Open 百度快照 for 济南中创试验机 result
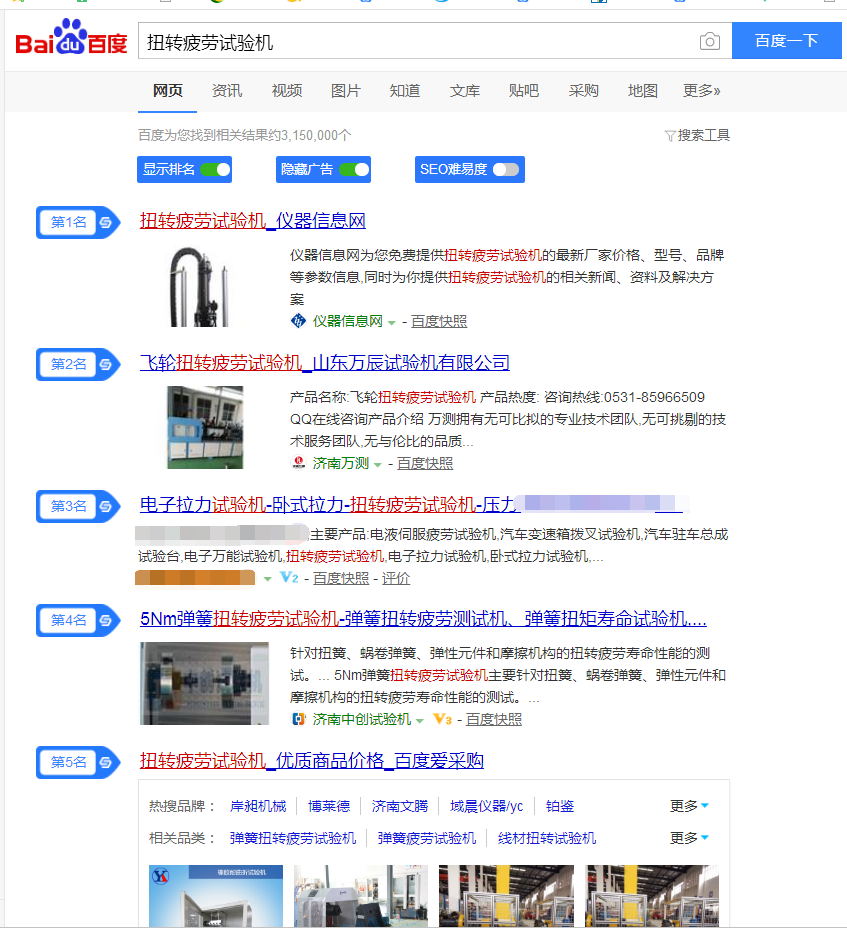This screenshot has width=847, height=931. pyautogui.click(x=493, y=720)
